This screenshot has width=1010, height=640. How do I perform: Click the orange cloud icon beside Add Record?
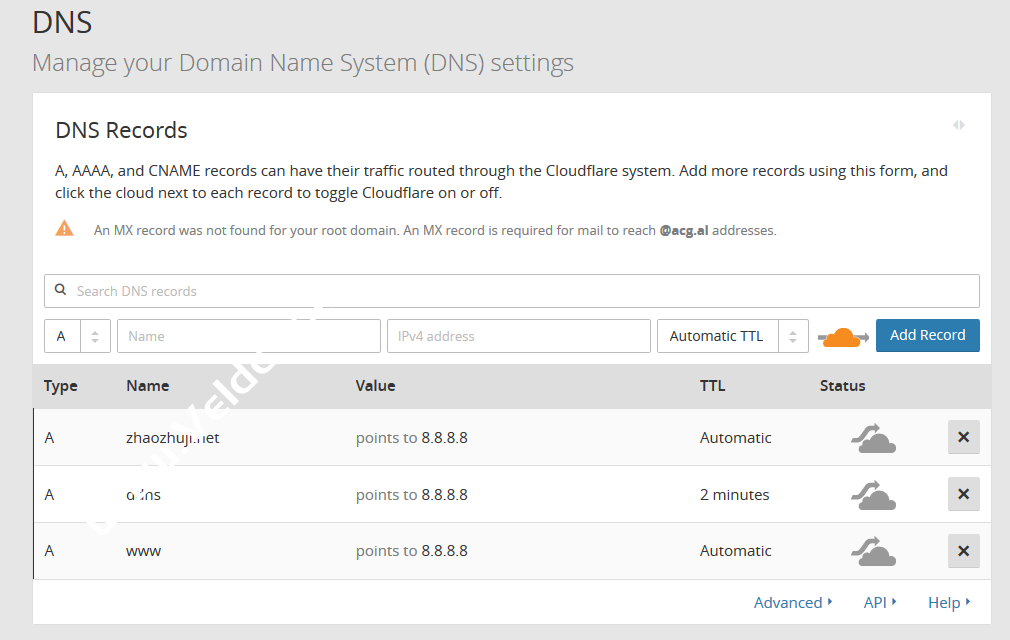coord(842,336)
